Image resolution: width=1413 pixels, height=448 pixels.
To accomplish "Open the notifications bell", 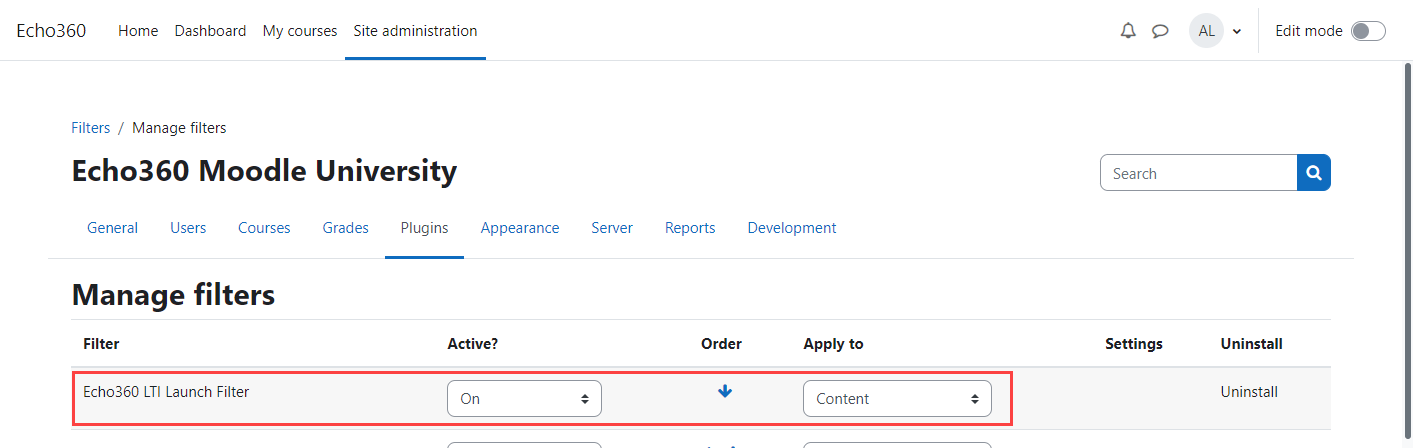I will pos(1128,31).
